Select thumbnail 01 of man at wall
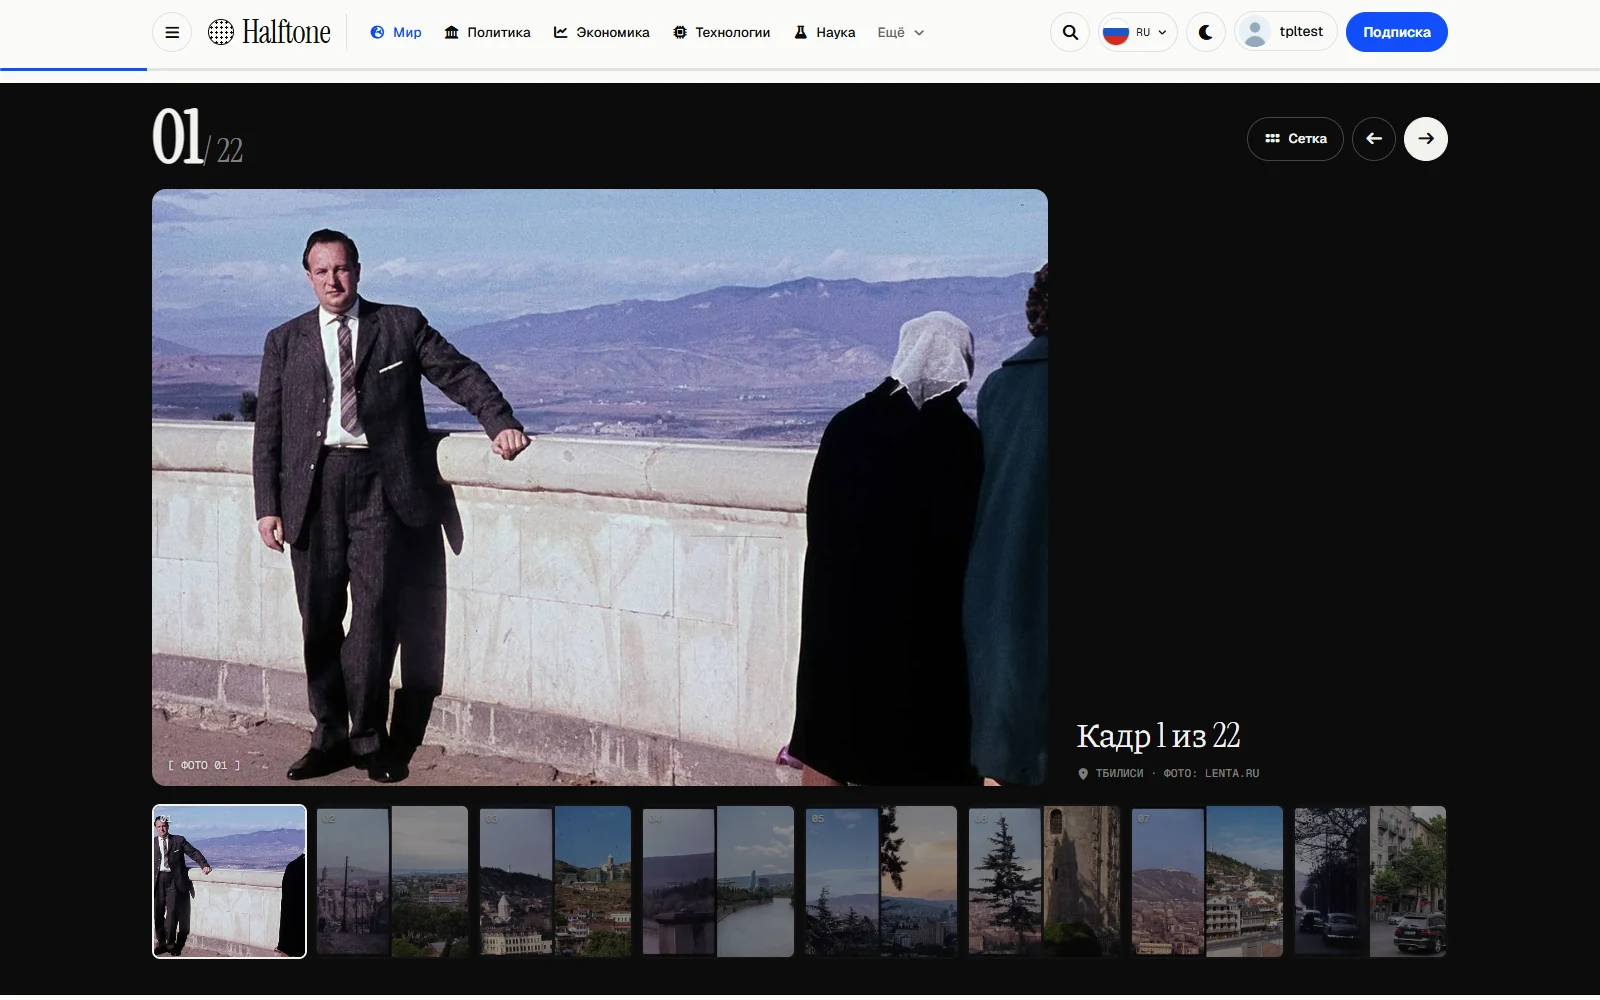 pos(229,881)
